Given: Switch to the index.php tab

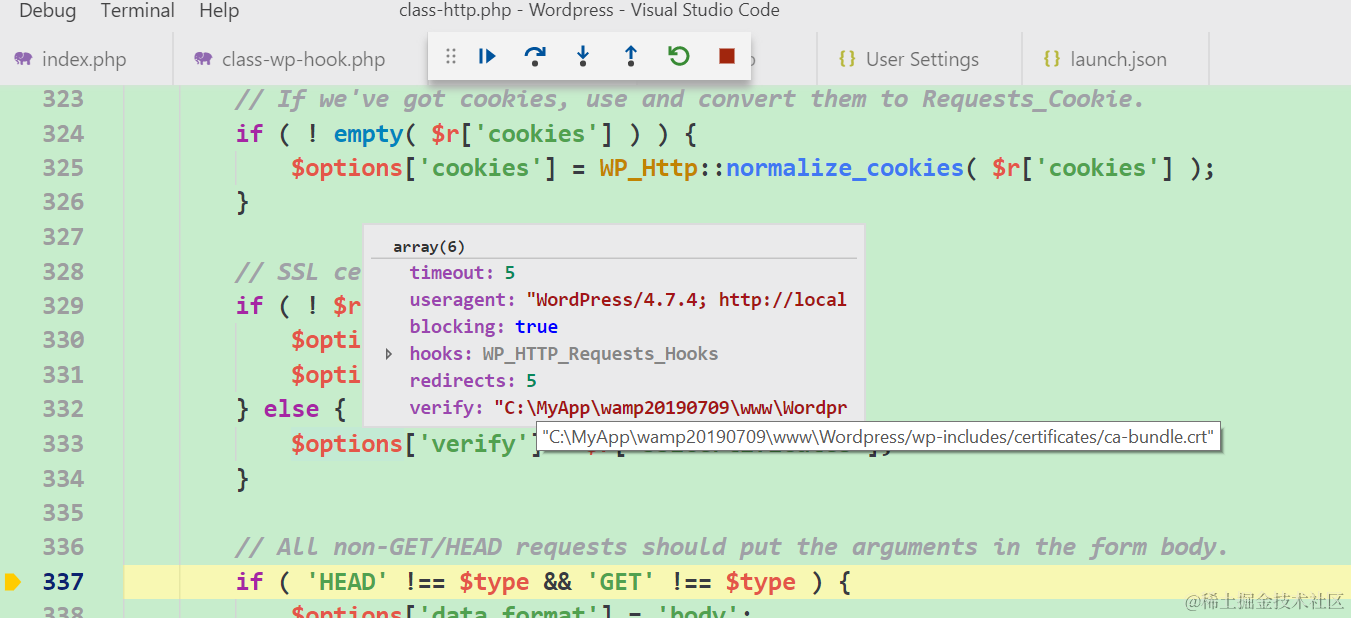Looking at the screenshot, I should tap(86, 59).
